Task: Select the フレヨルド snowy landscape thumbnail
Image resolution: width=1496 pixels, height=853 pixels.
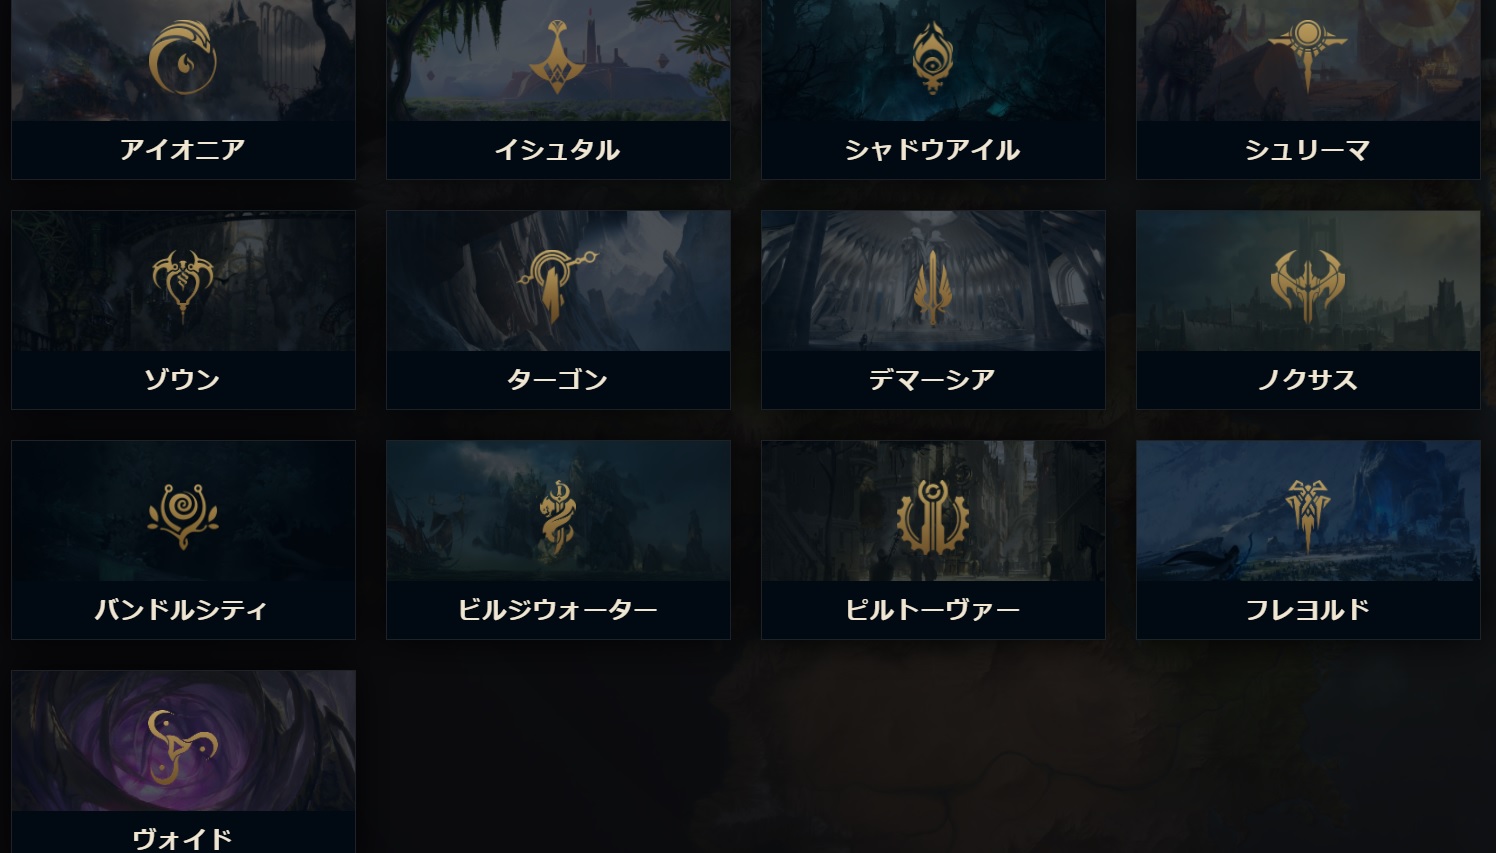Action: [x=1308, y=511]
